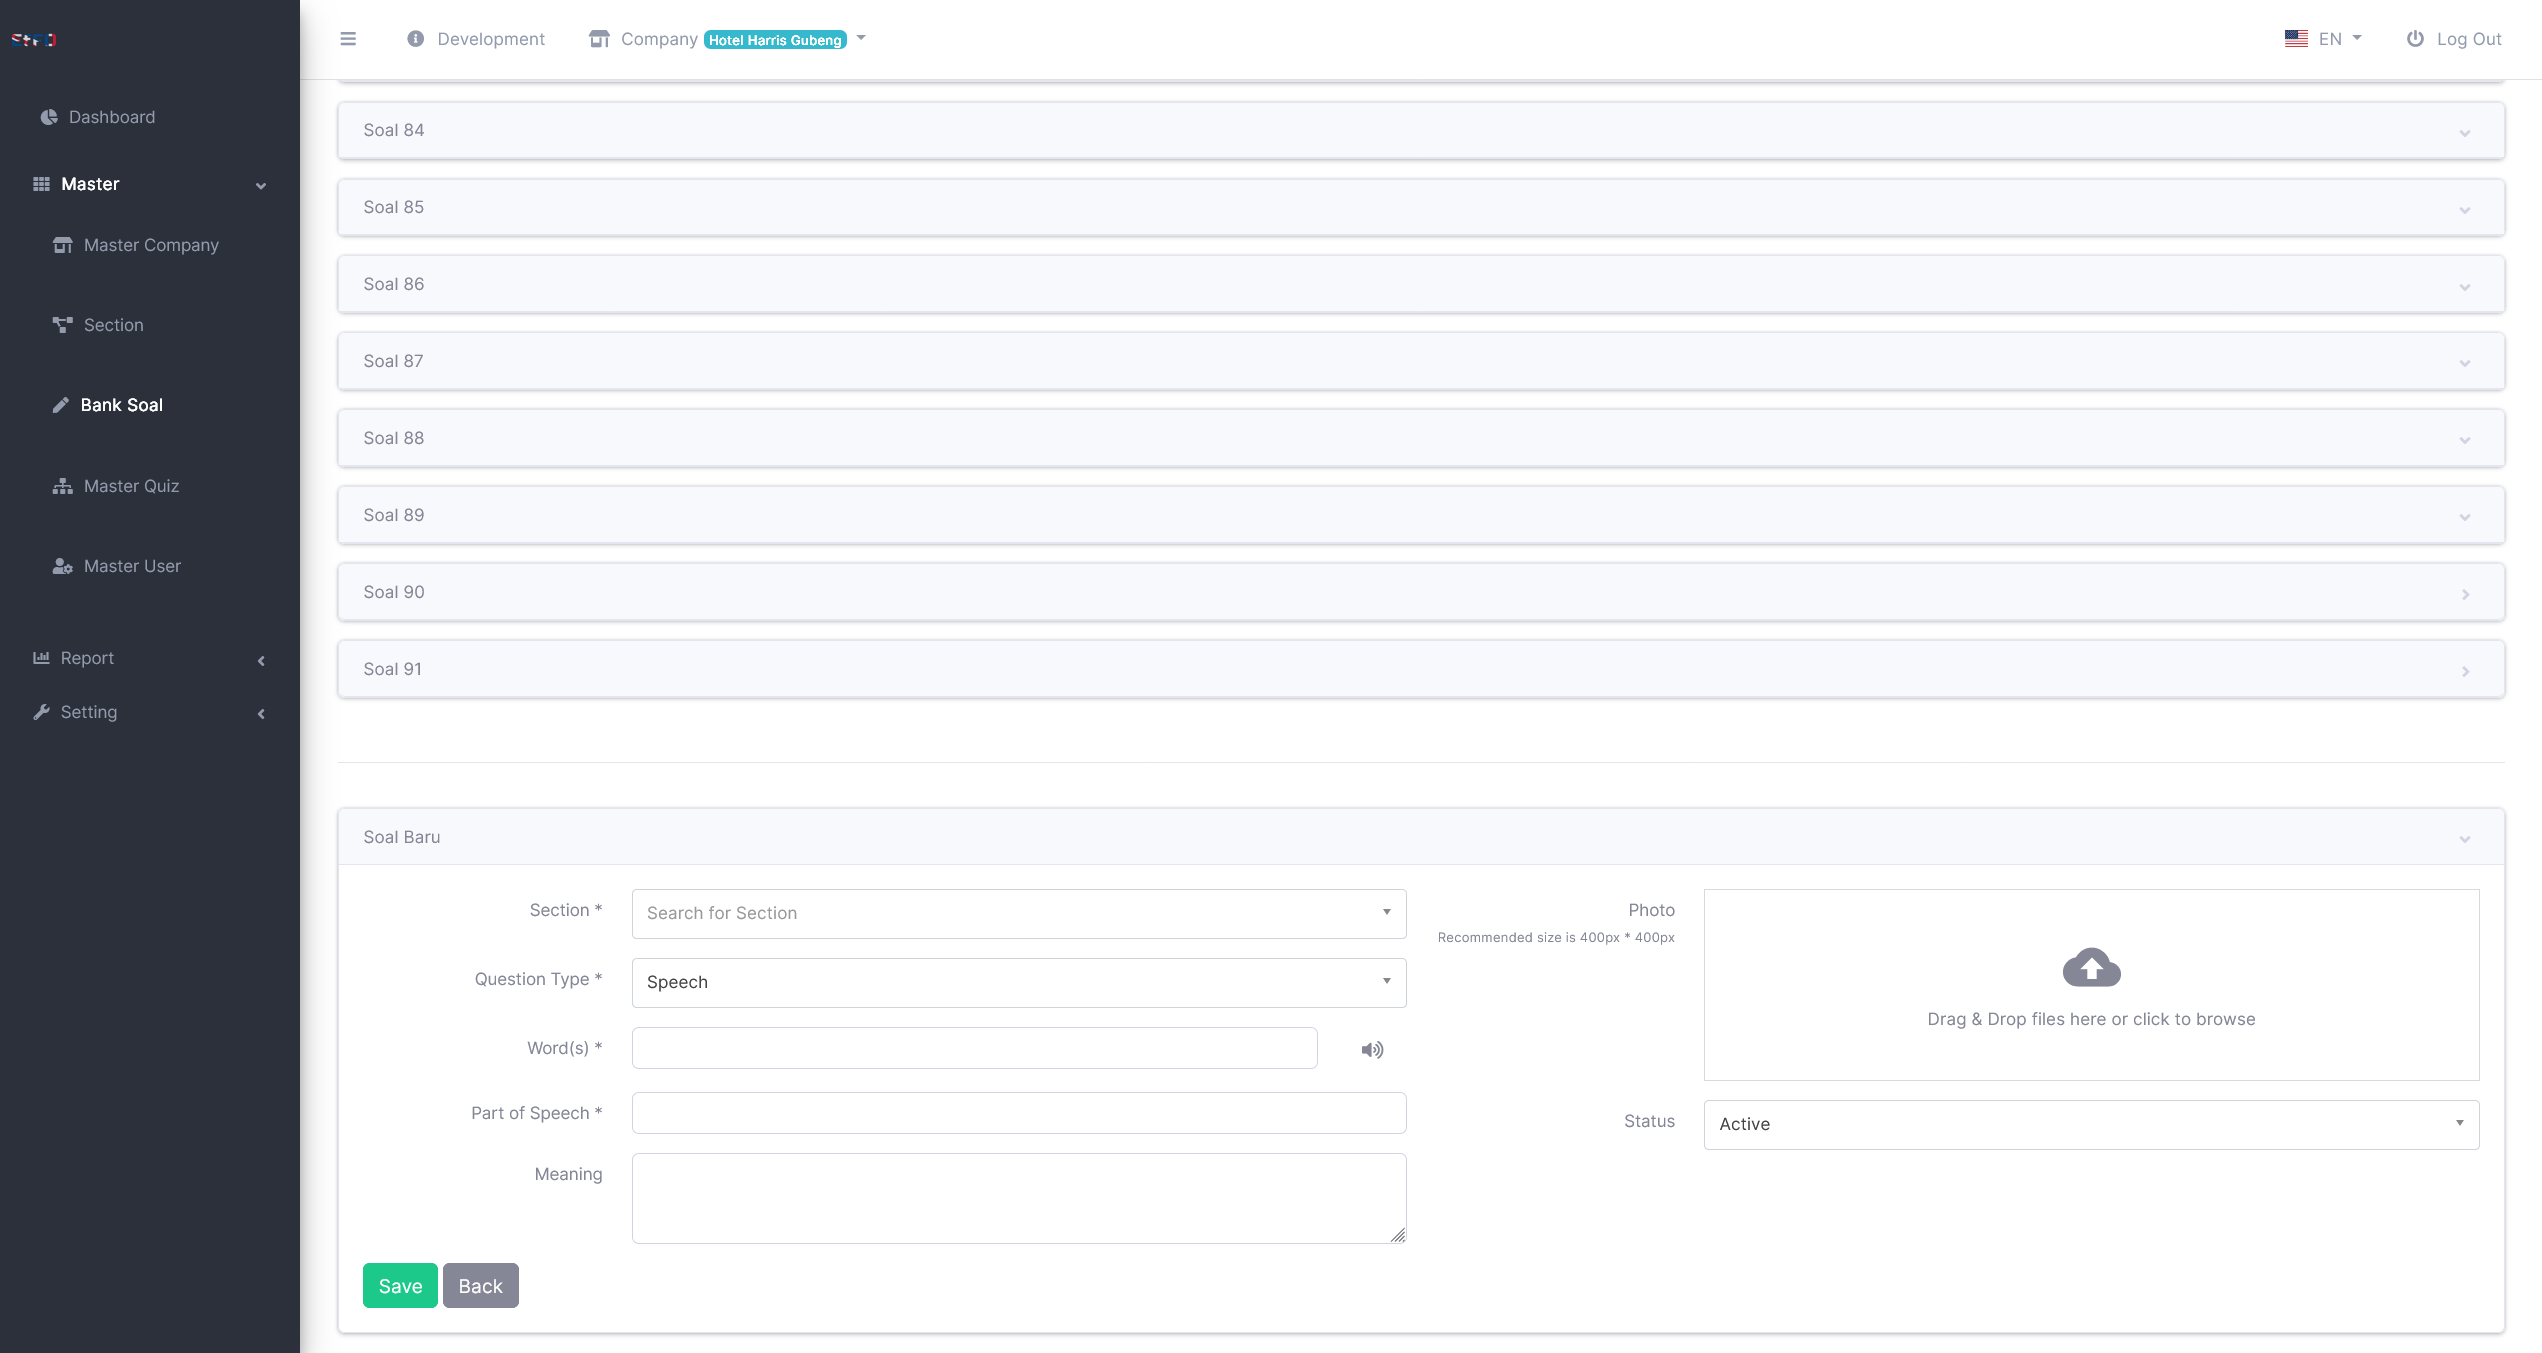
Task: Go to Master Company page
Action: point(151,245)
